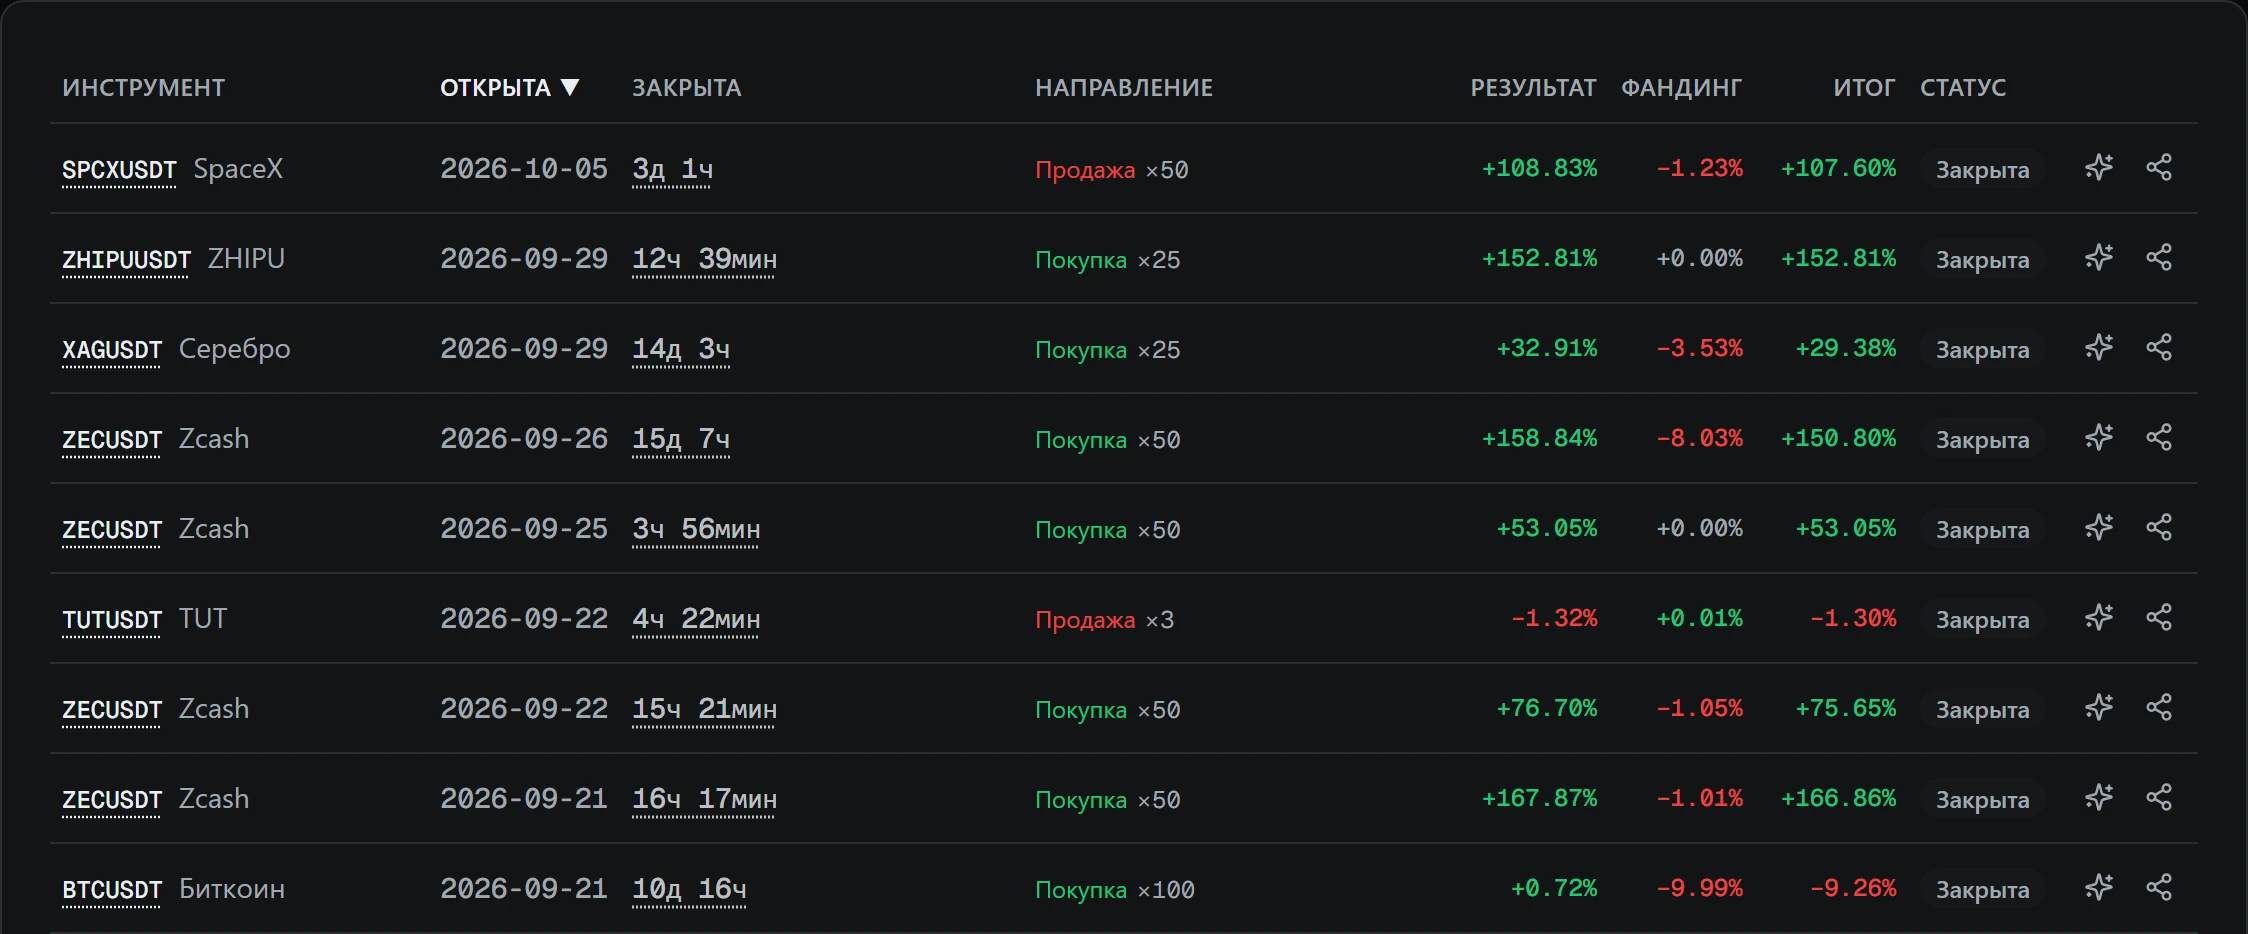Share the TUTUSDT trade

(2159, 618)
